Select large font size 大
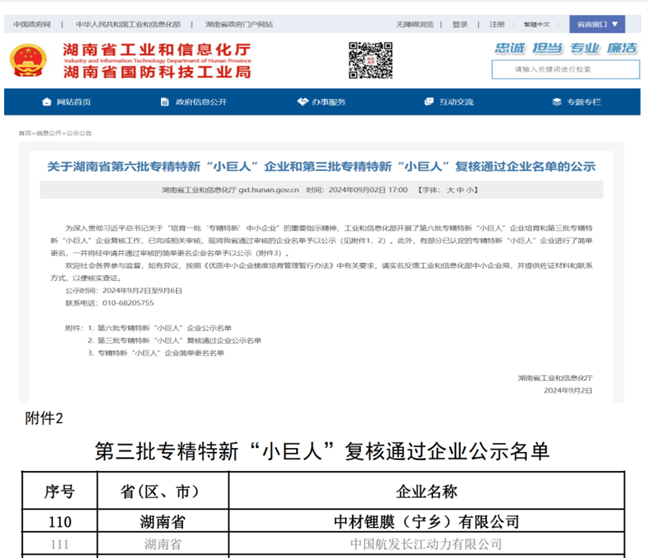 point(451,188)
